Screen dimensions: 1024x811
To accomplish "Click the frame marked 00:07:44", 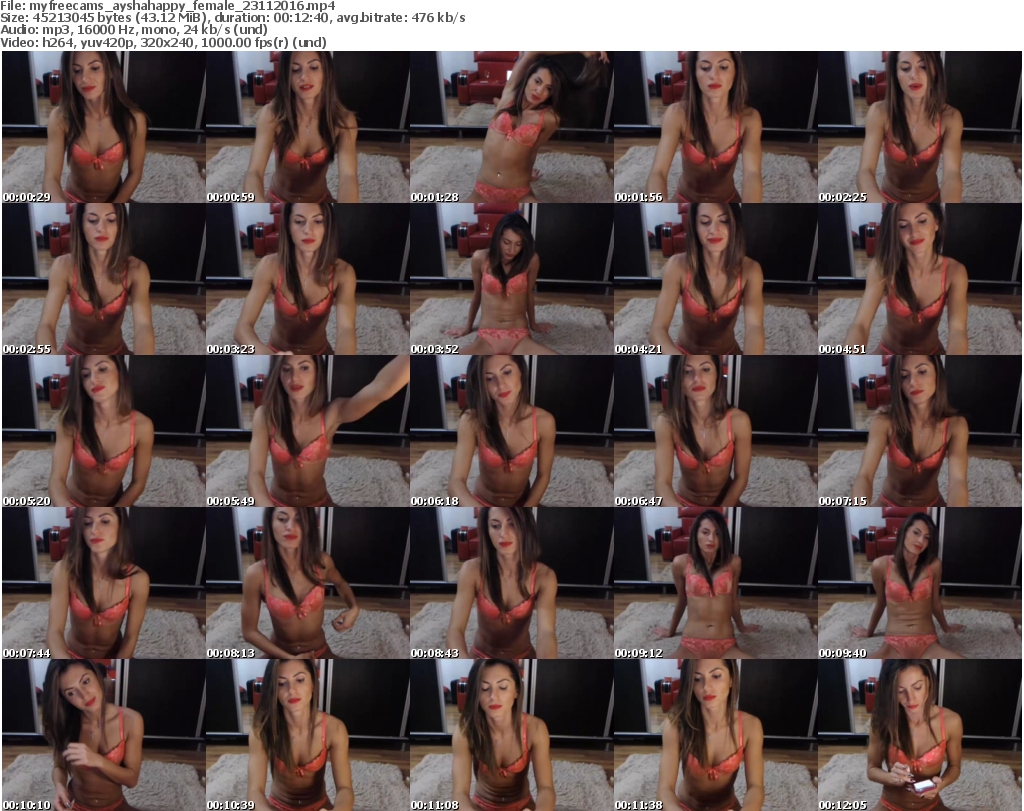I will coord(104,584).
